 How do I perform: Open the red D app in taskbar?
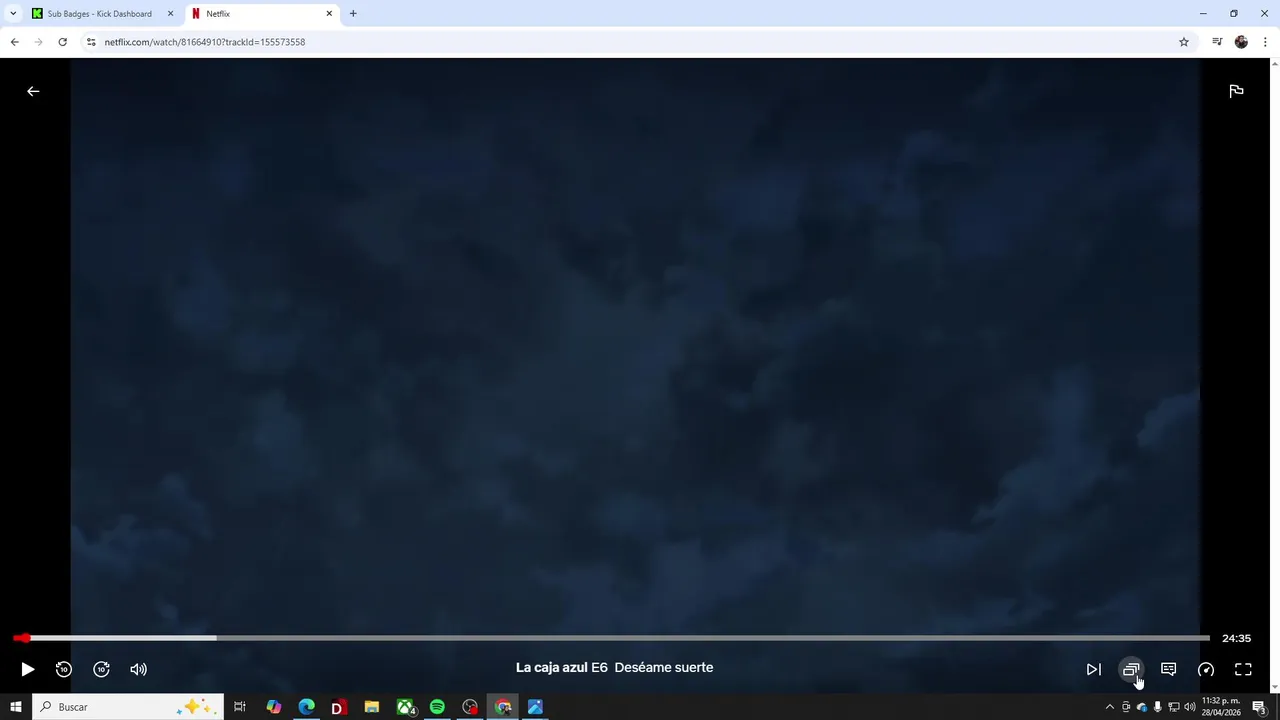tap(338, 707)
